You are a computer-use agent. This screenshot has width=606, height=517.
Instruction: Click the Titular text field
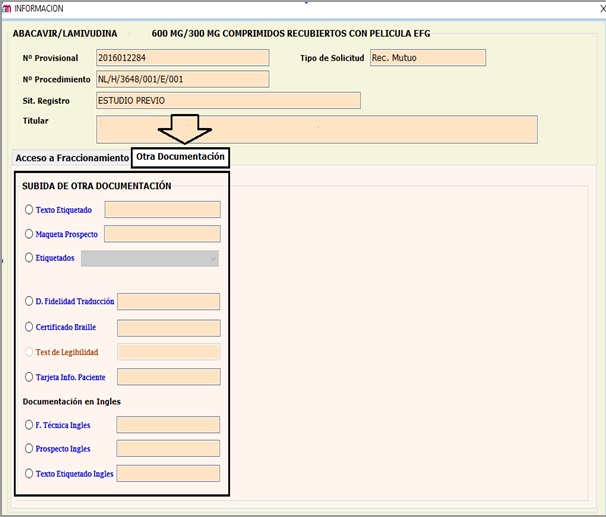[x=316, y=129]
